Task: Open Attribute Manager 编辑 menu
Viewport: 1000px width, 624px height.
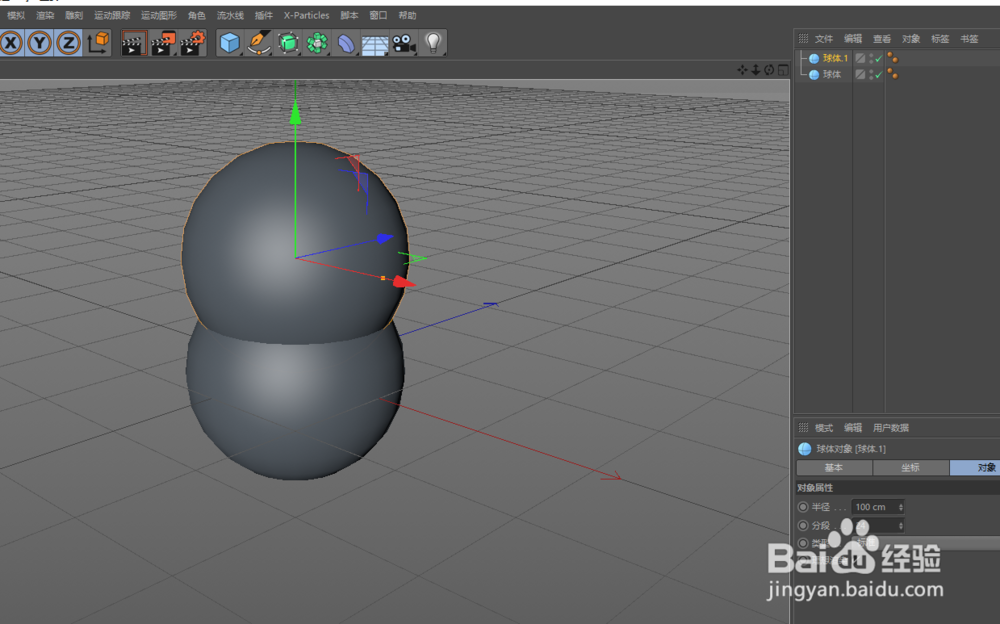Action: [x=853, y=427]
